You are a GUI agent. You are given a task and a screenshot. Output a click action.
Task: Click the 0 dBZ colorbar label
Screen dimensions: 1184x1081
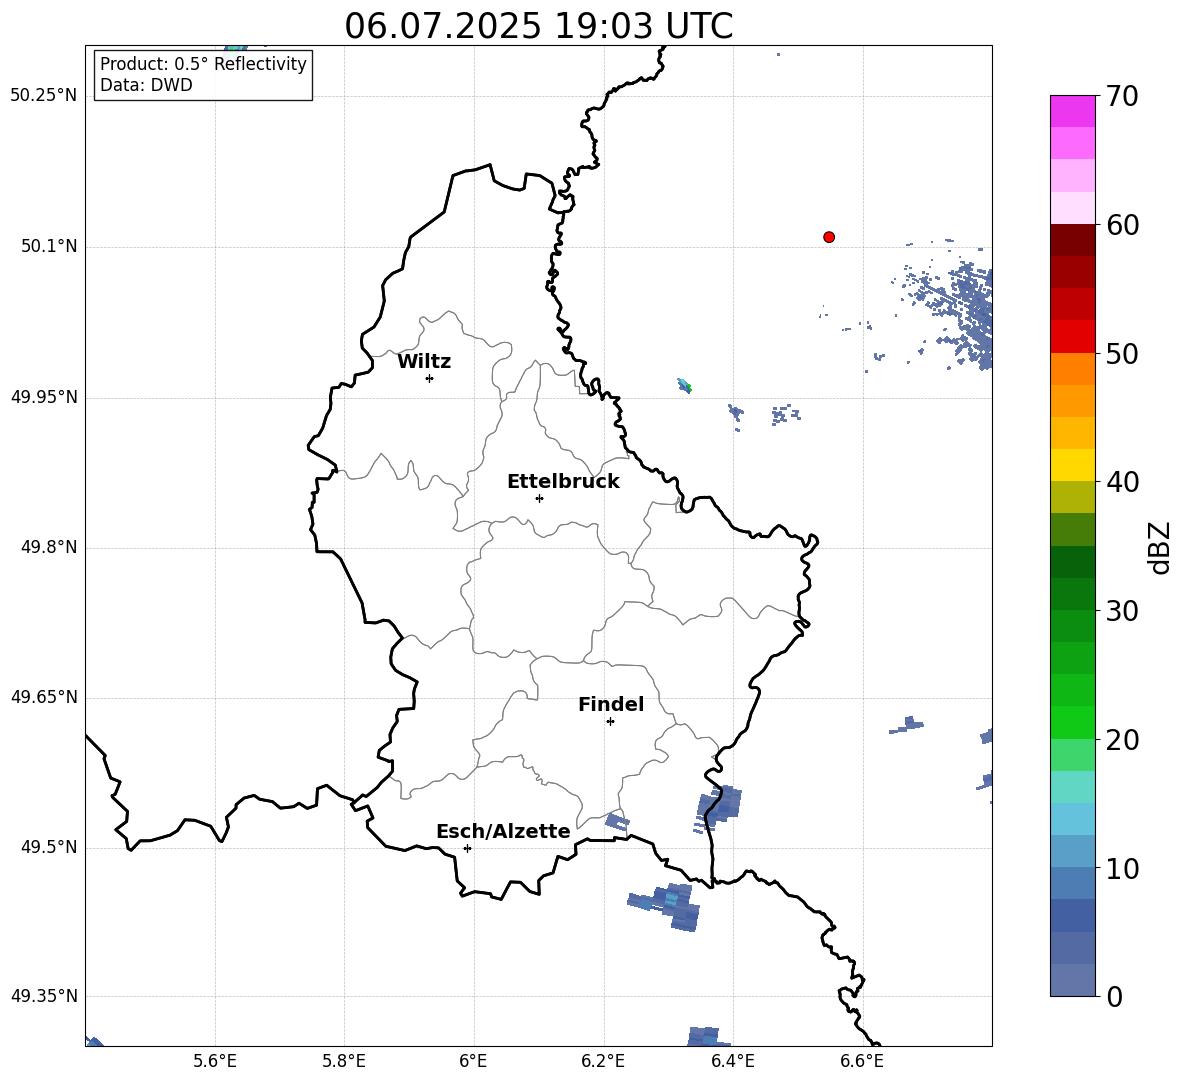(1114, 996)
